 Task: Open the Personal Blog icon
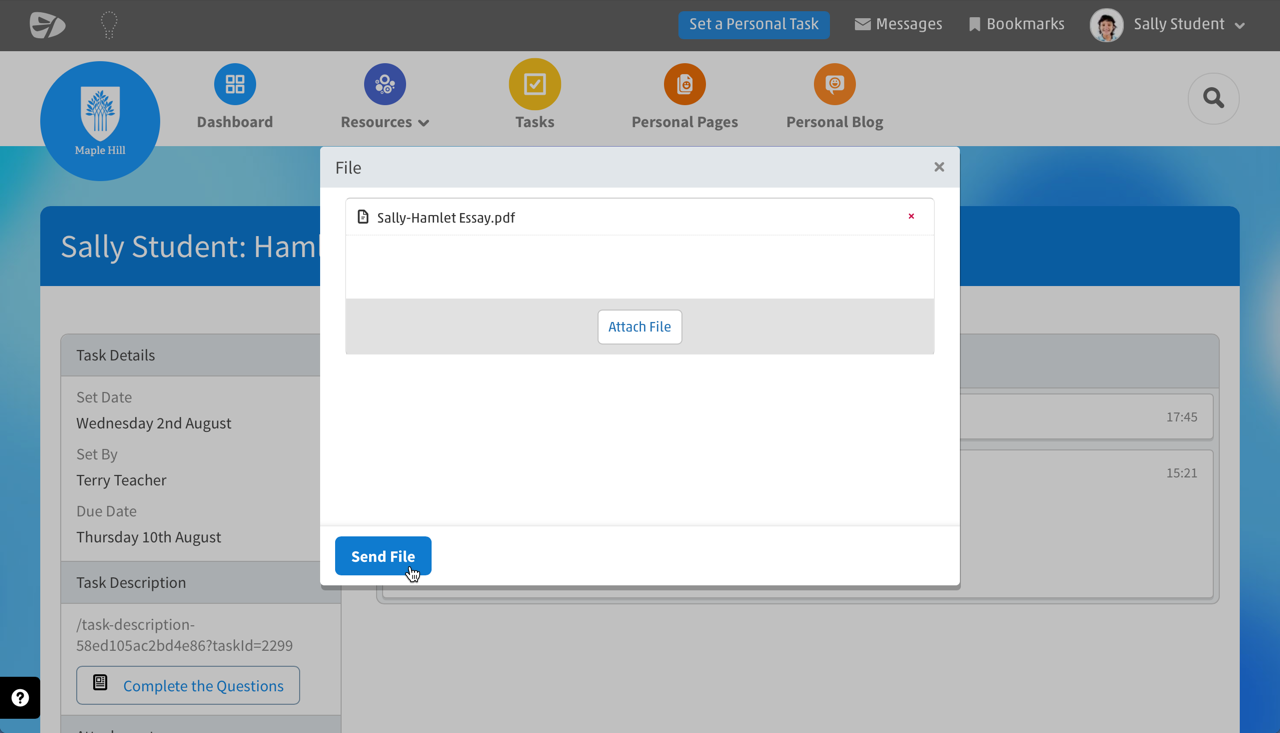click(834, 85)
